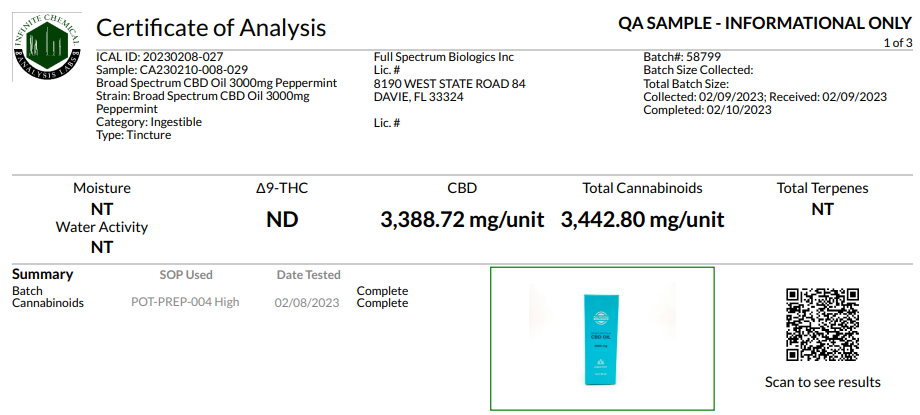
Task: Click the Full Spectrum Biologics Inc name
Action: pyautogui.click(x=443, y=58)
